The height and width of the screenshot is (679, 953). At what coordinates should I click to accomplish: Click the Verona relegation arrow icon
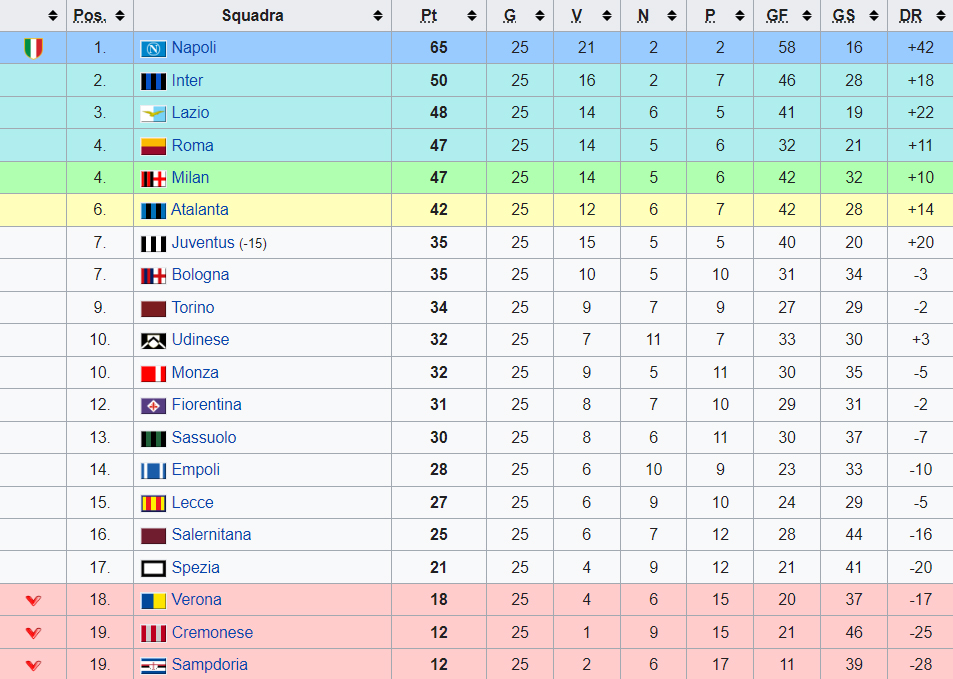33,601
